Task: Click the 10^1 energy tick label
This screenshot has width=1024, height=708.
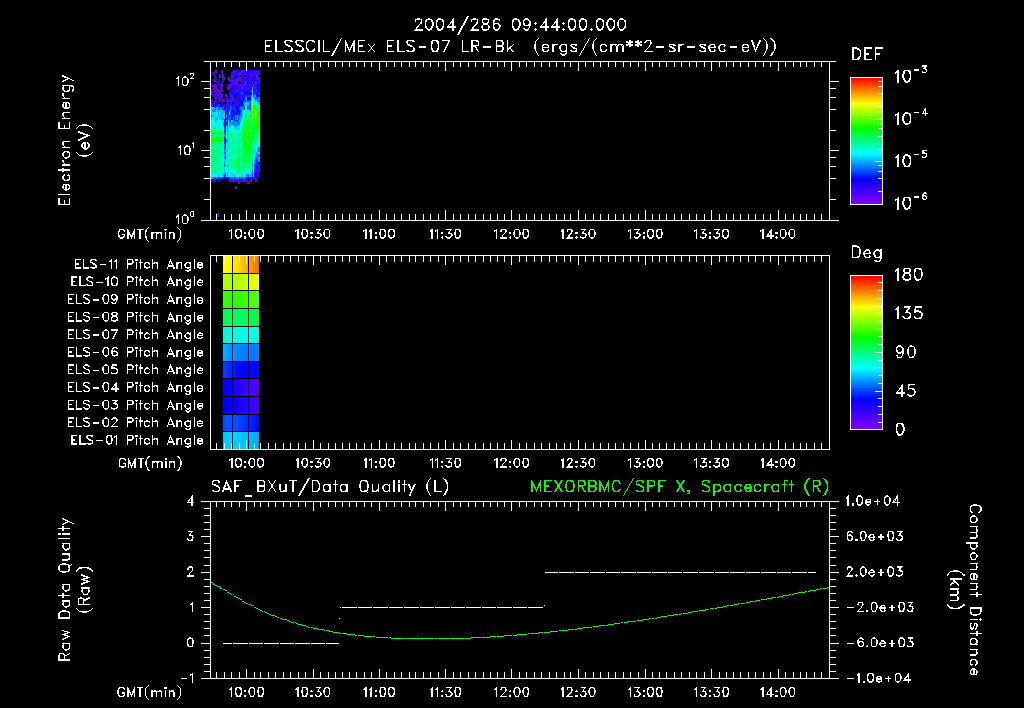Action: point(185,150)
